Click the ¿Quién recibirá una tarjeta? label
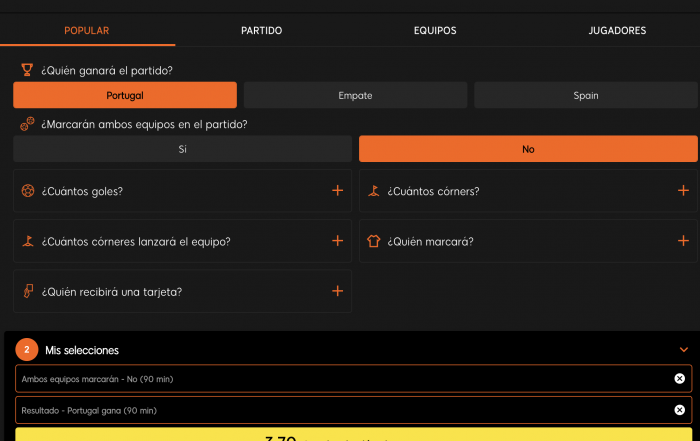Viewport: 700px width, 441px height. pyautogui.click(x=112, y=292)
